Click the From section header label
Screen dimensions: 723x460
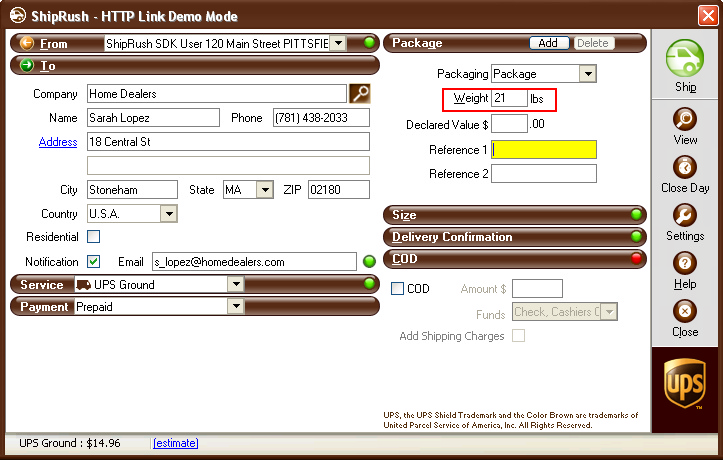[x=53, y=44]
